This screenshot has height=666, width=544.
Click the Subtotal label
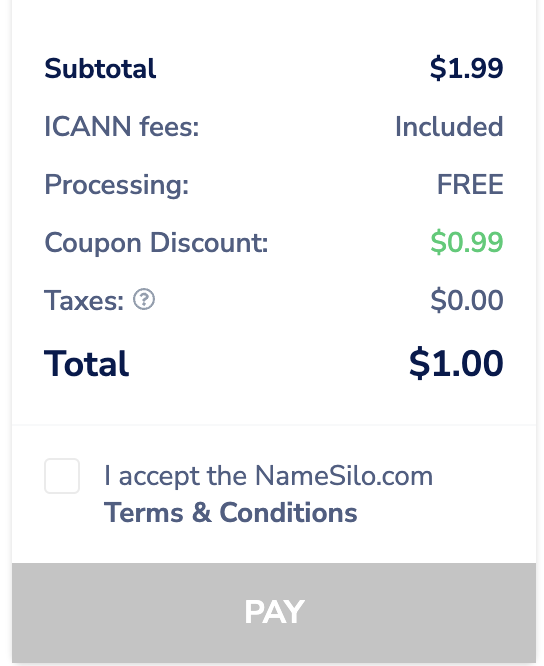[x=100, y=68]
